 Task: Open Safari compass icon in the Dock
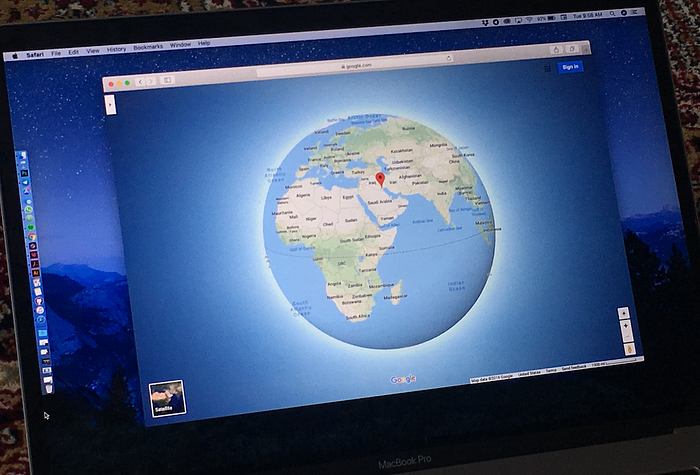[41, 319]
